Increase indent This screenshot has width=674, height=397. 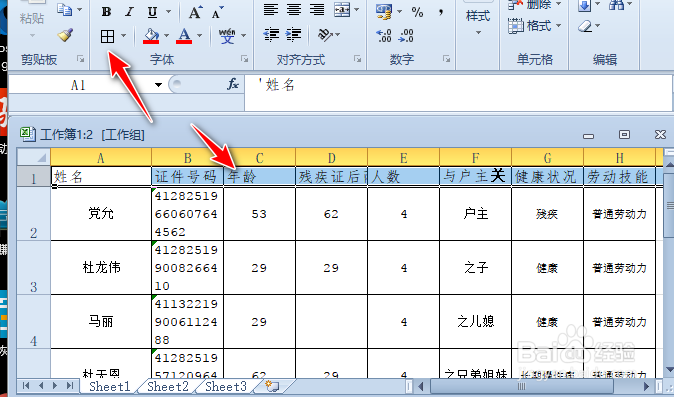click(x=293, y=35)
